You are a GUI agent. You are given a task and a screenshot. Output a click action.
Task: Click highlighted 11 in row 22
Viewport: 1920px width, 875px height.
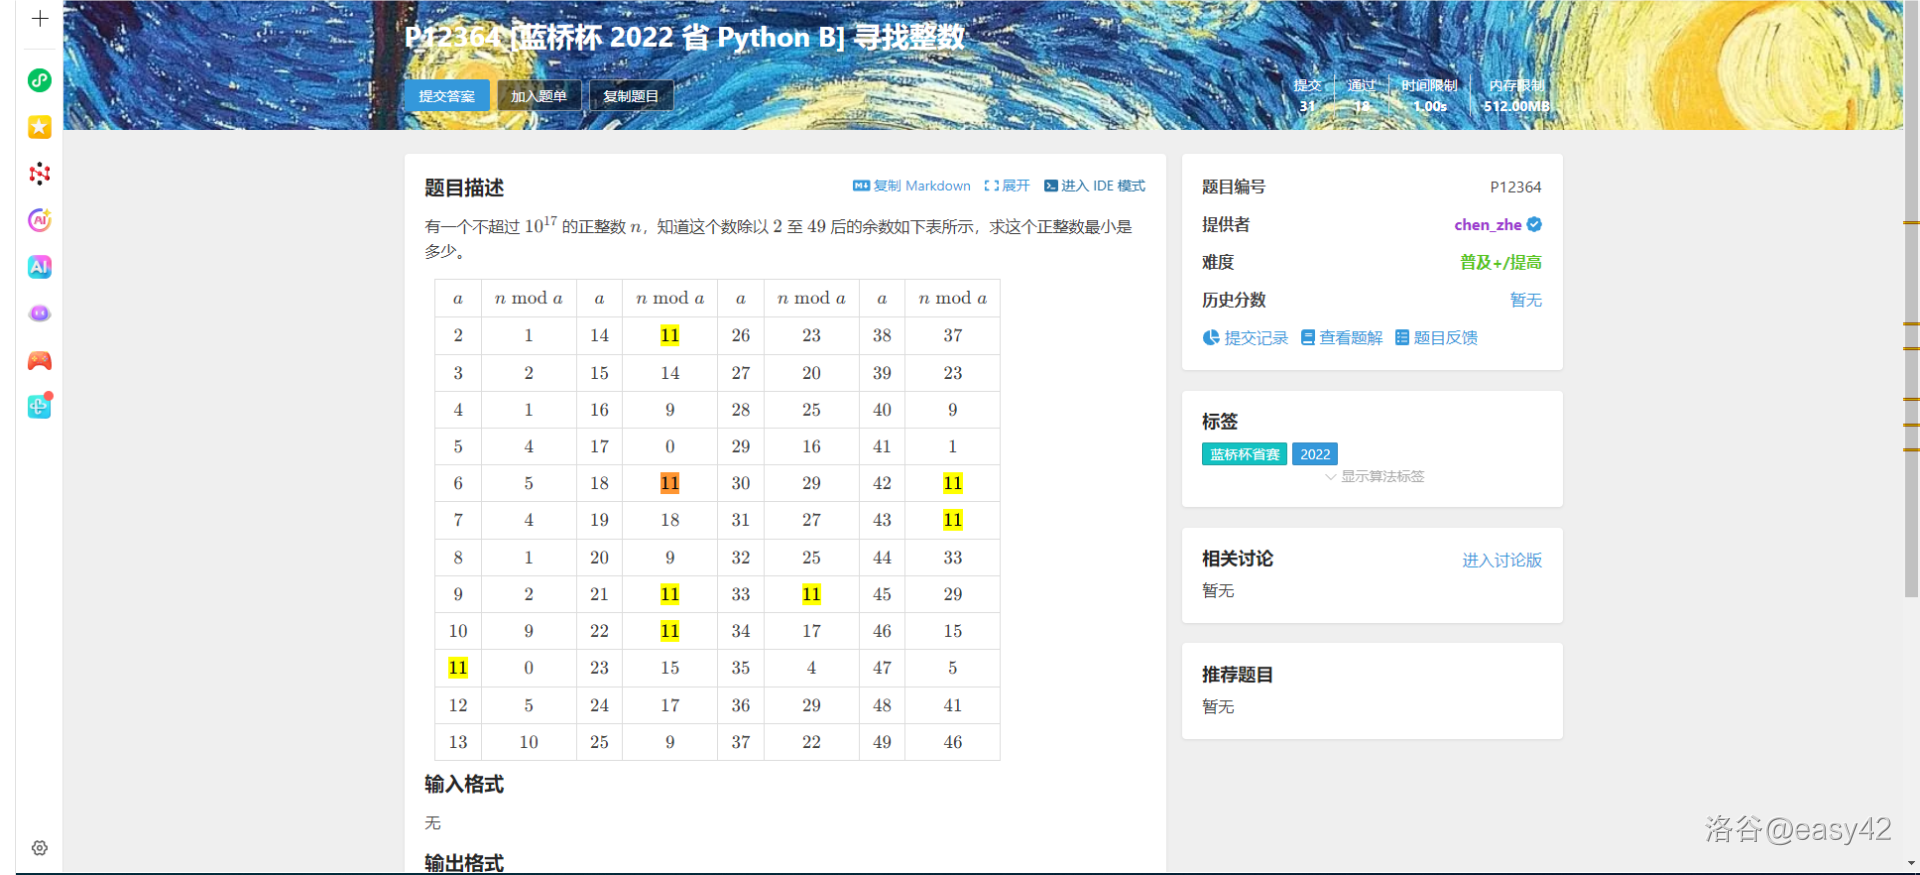pos(670,631)
